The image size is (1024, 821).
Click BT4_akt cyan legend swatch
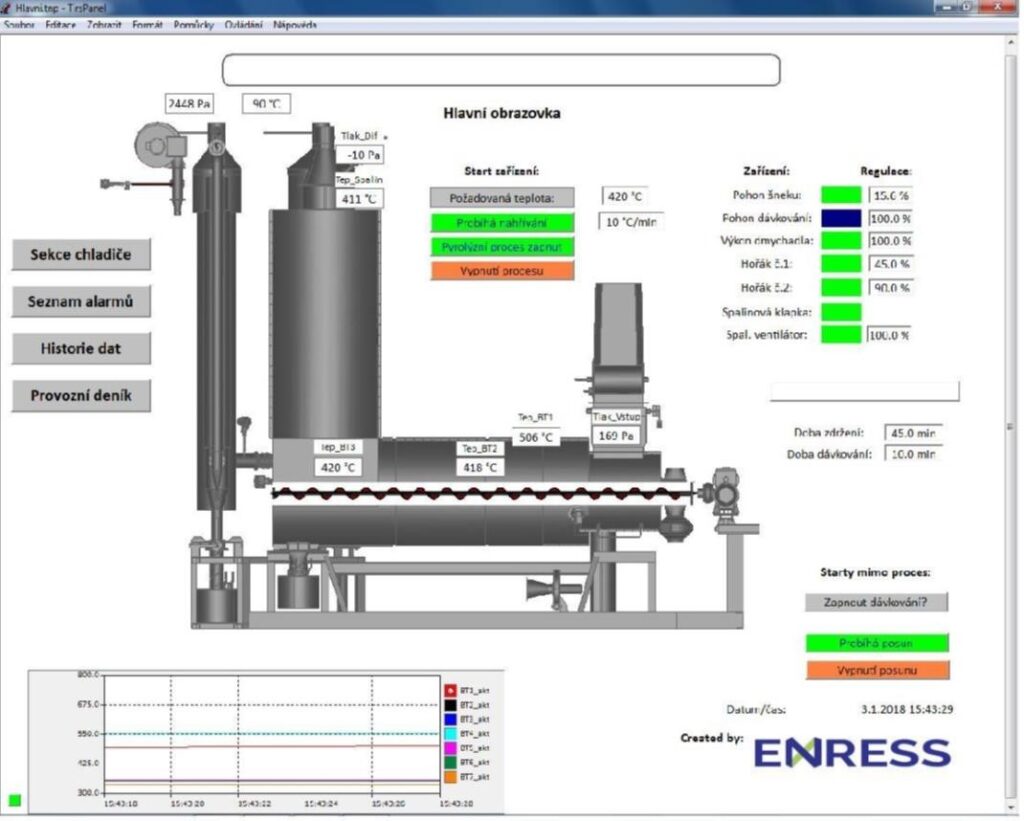450,733
